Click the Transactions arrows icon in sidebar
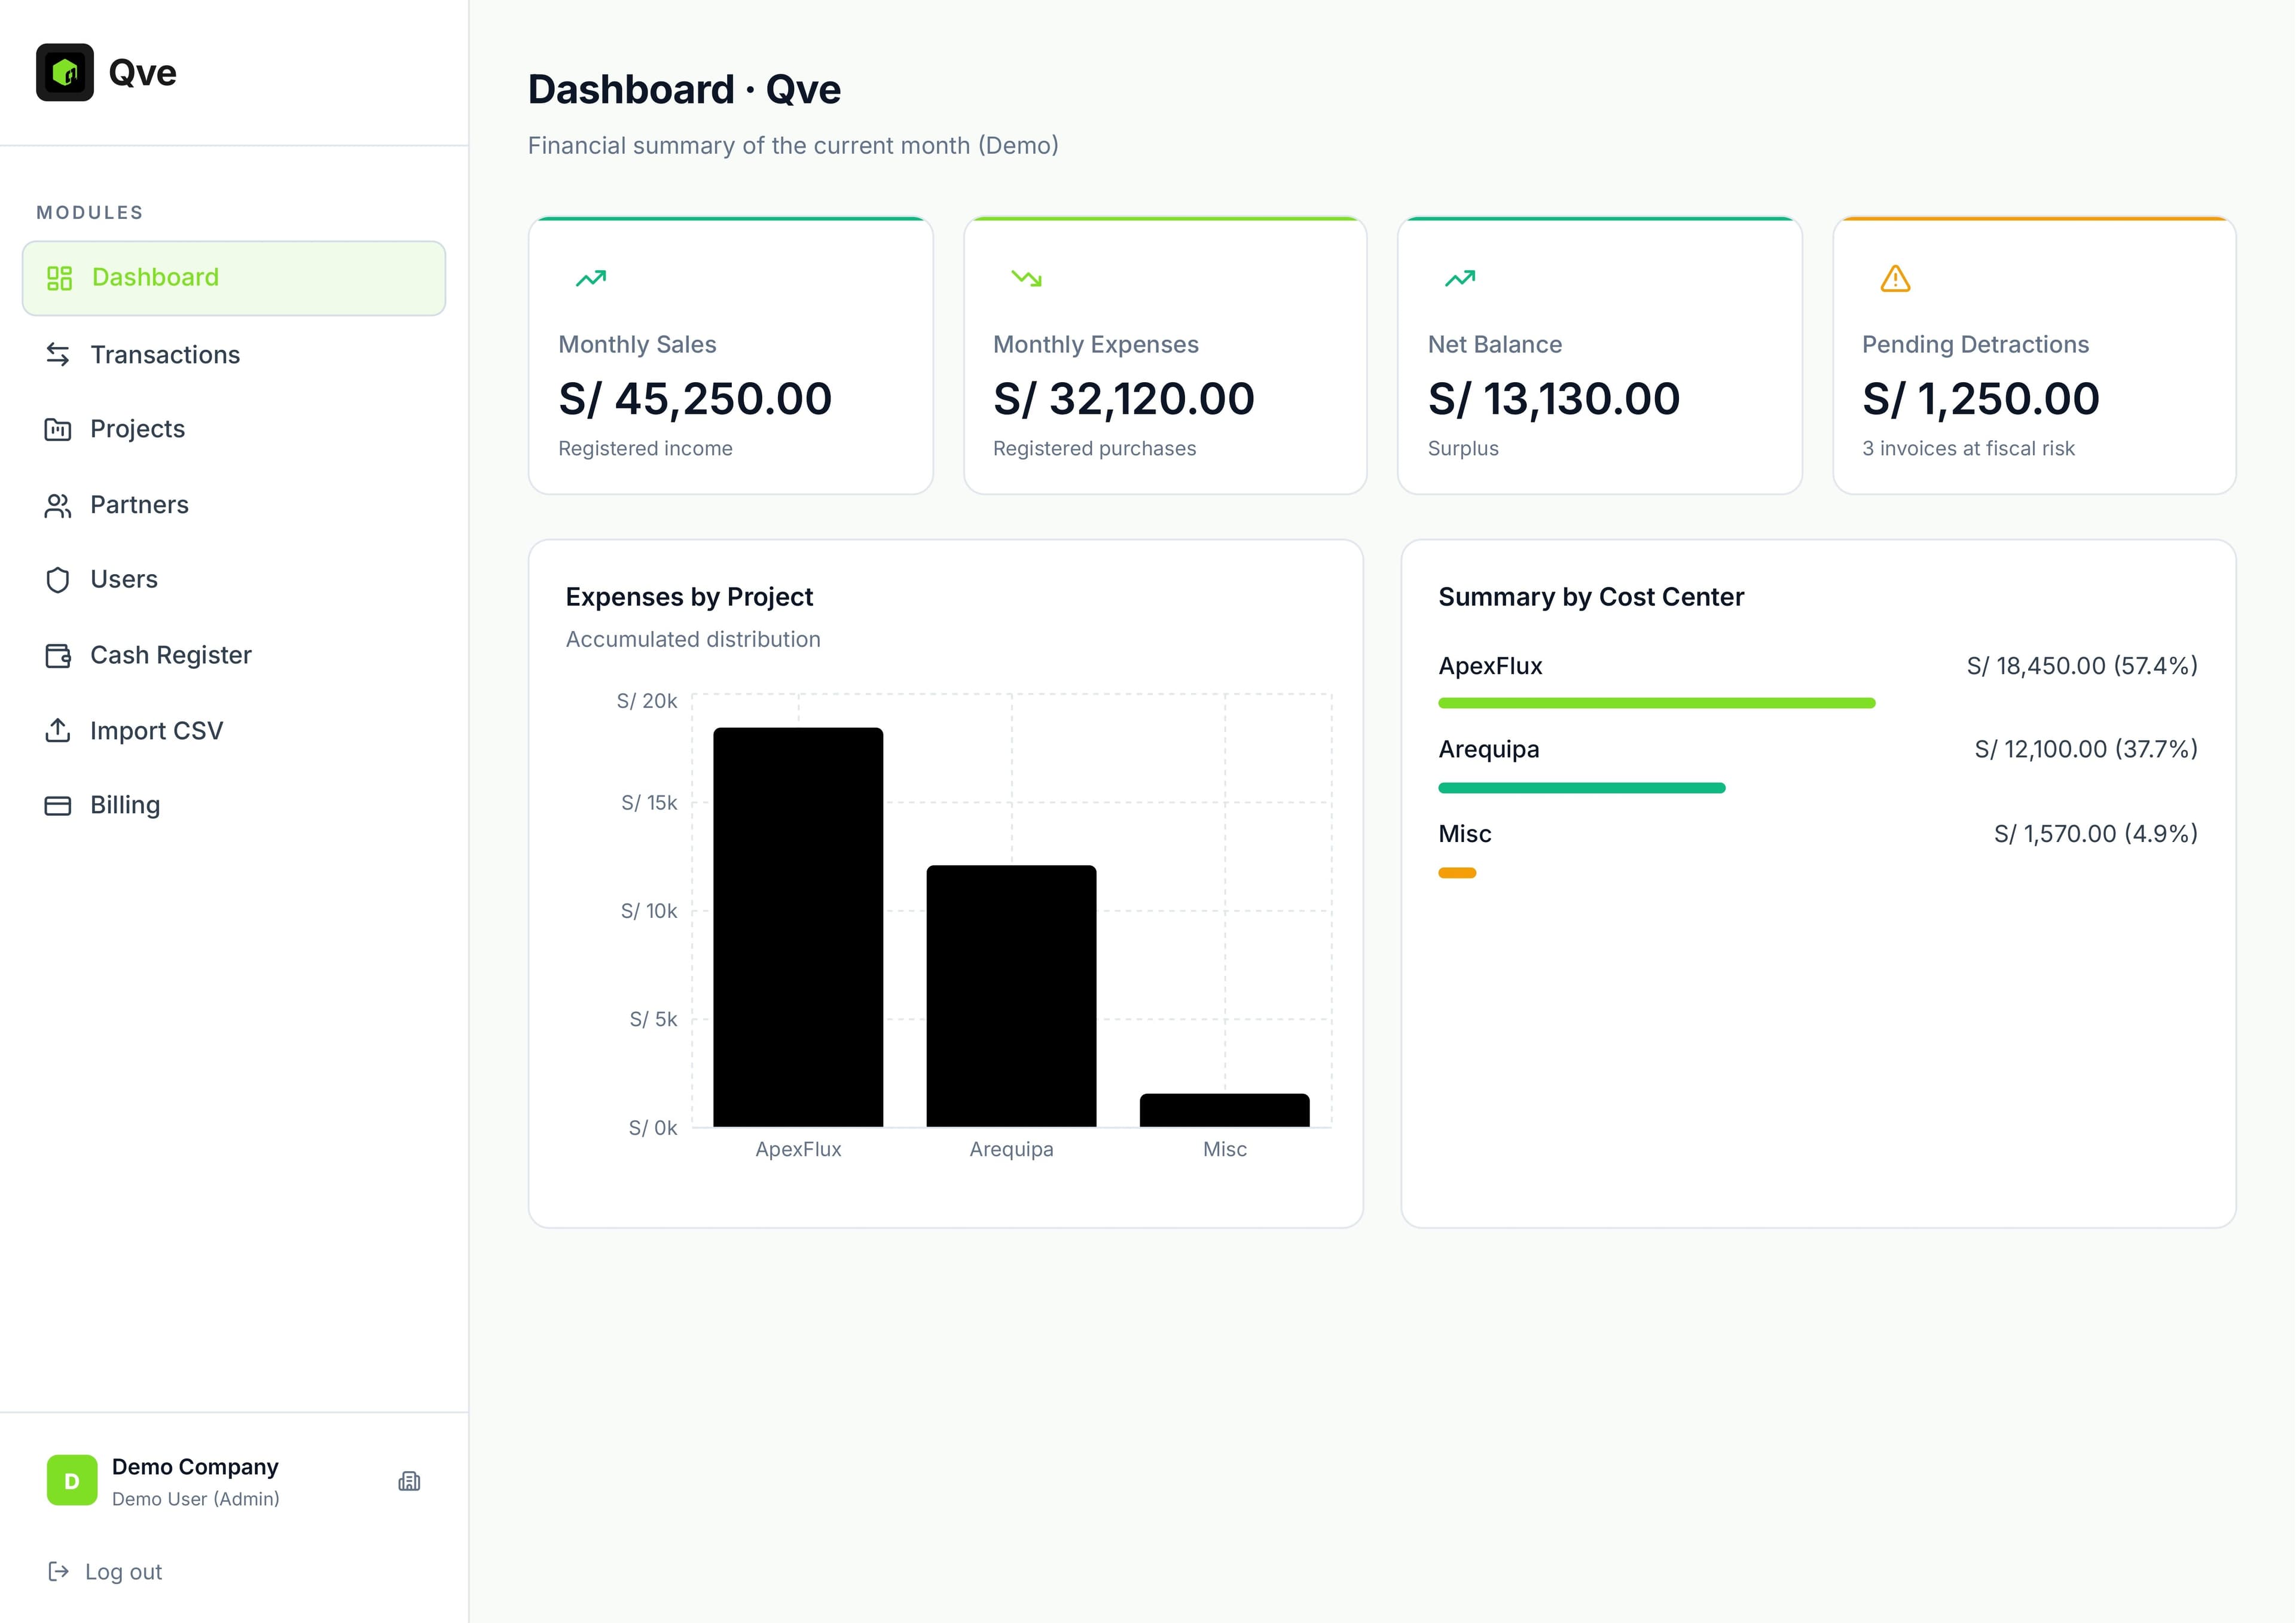Viewport: 2296px width, 1623px height. [x=59, y=354]
